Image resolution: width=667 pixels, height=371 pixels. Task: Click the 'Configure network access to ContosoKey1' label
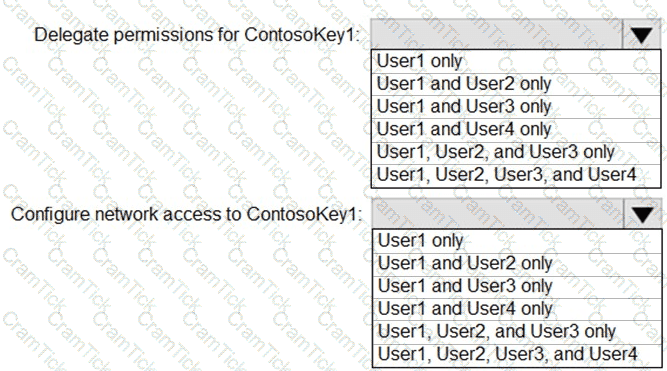point(186,214)
